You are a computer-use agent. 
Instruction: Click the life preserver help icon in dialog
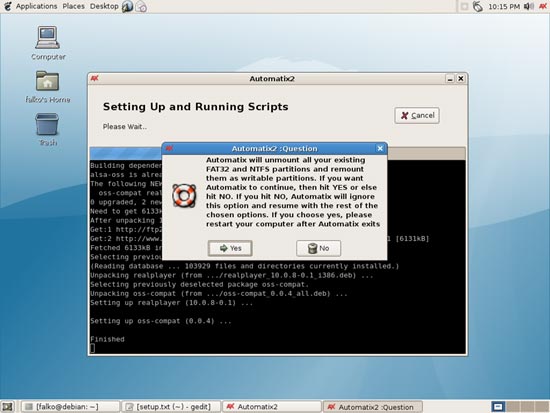click(184, 196)
